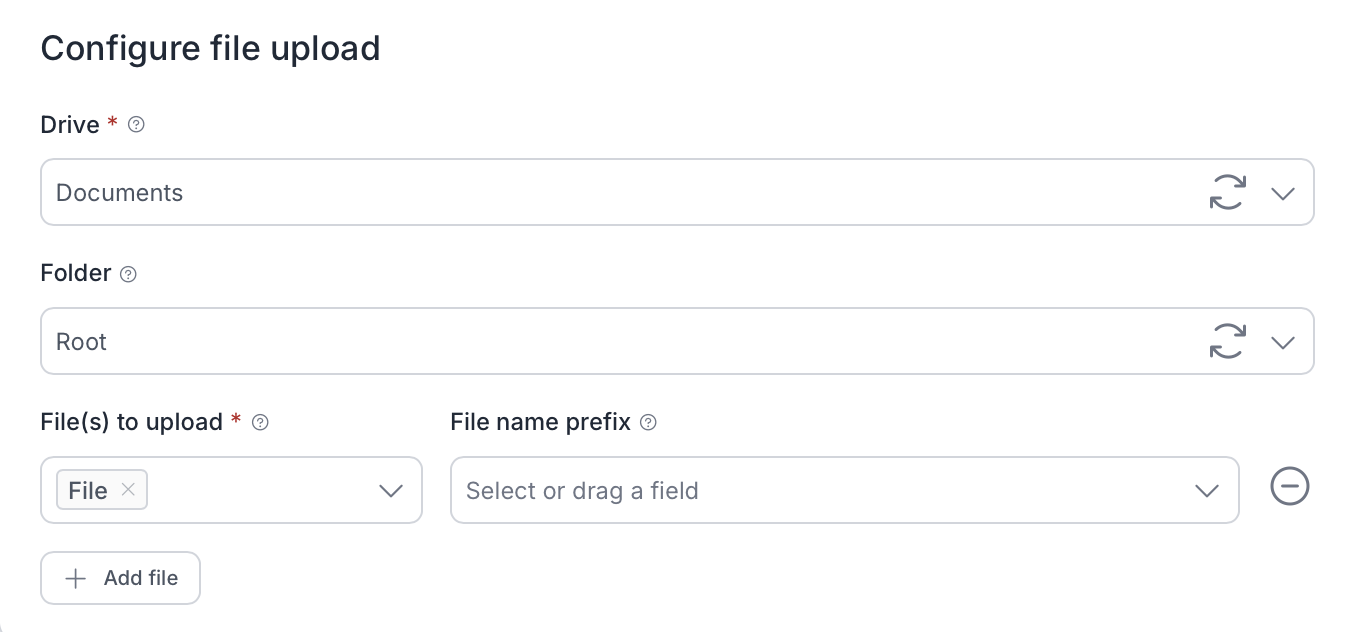Screen dimensions: 1350x632
Task: Click the Drive field label
Action: coord(70,125)
